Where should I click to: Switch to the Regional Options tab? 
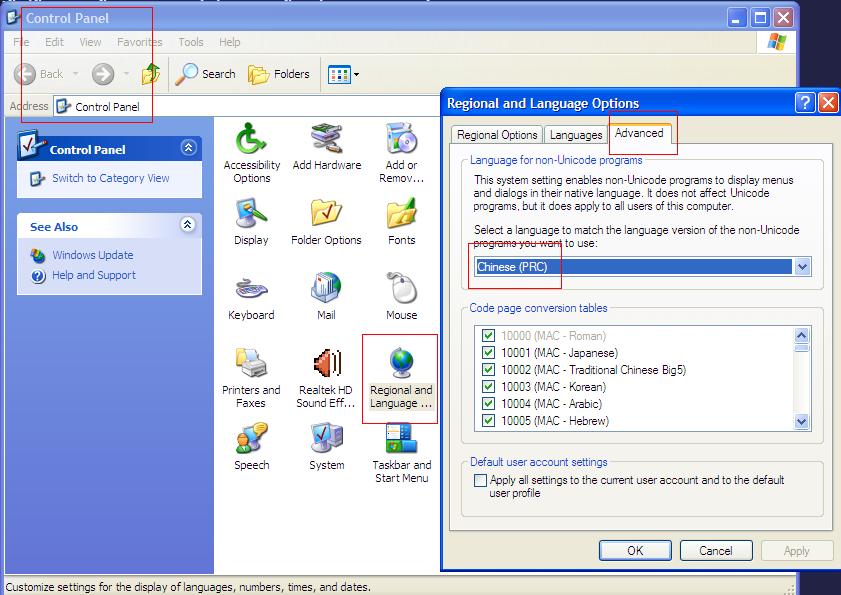(x=497, y=135)
